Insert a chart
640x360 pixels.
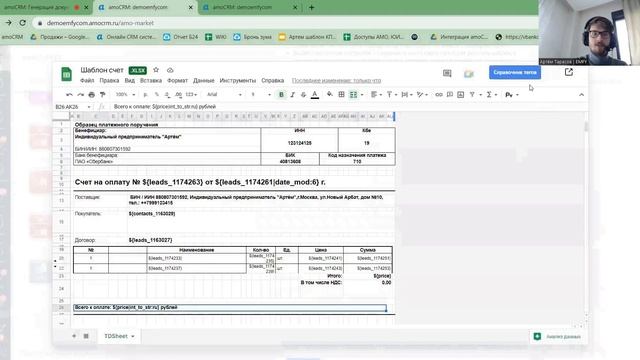[x=460, y=95]
